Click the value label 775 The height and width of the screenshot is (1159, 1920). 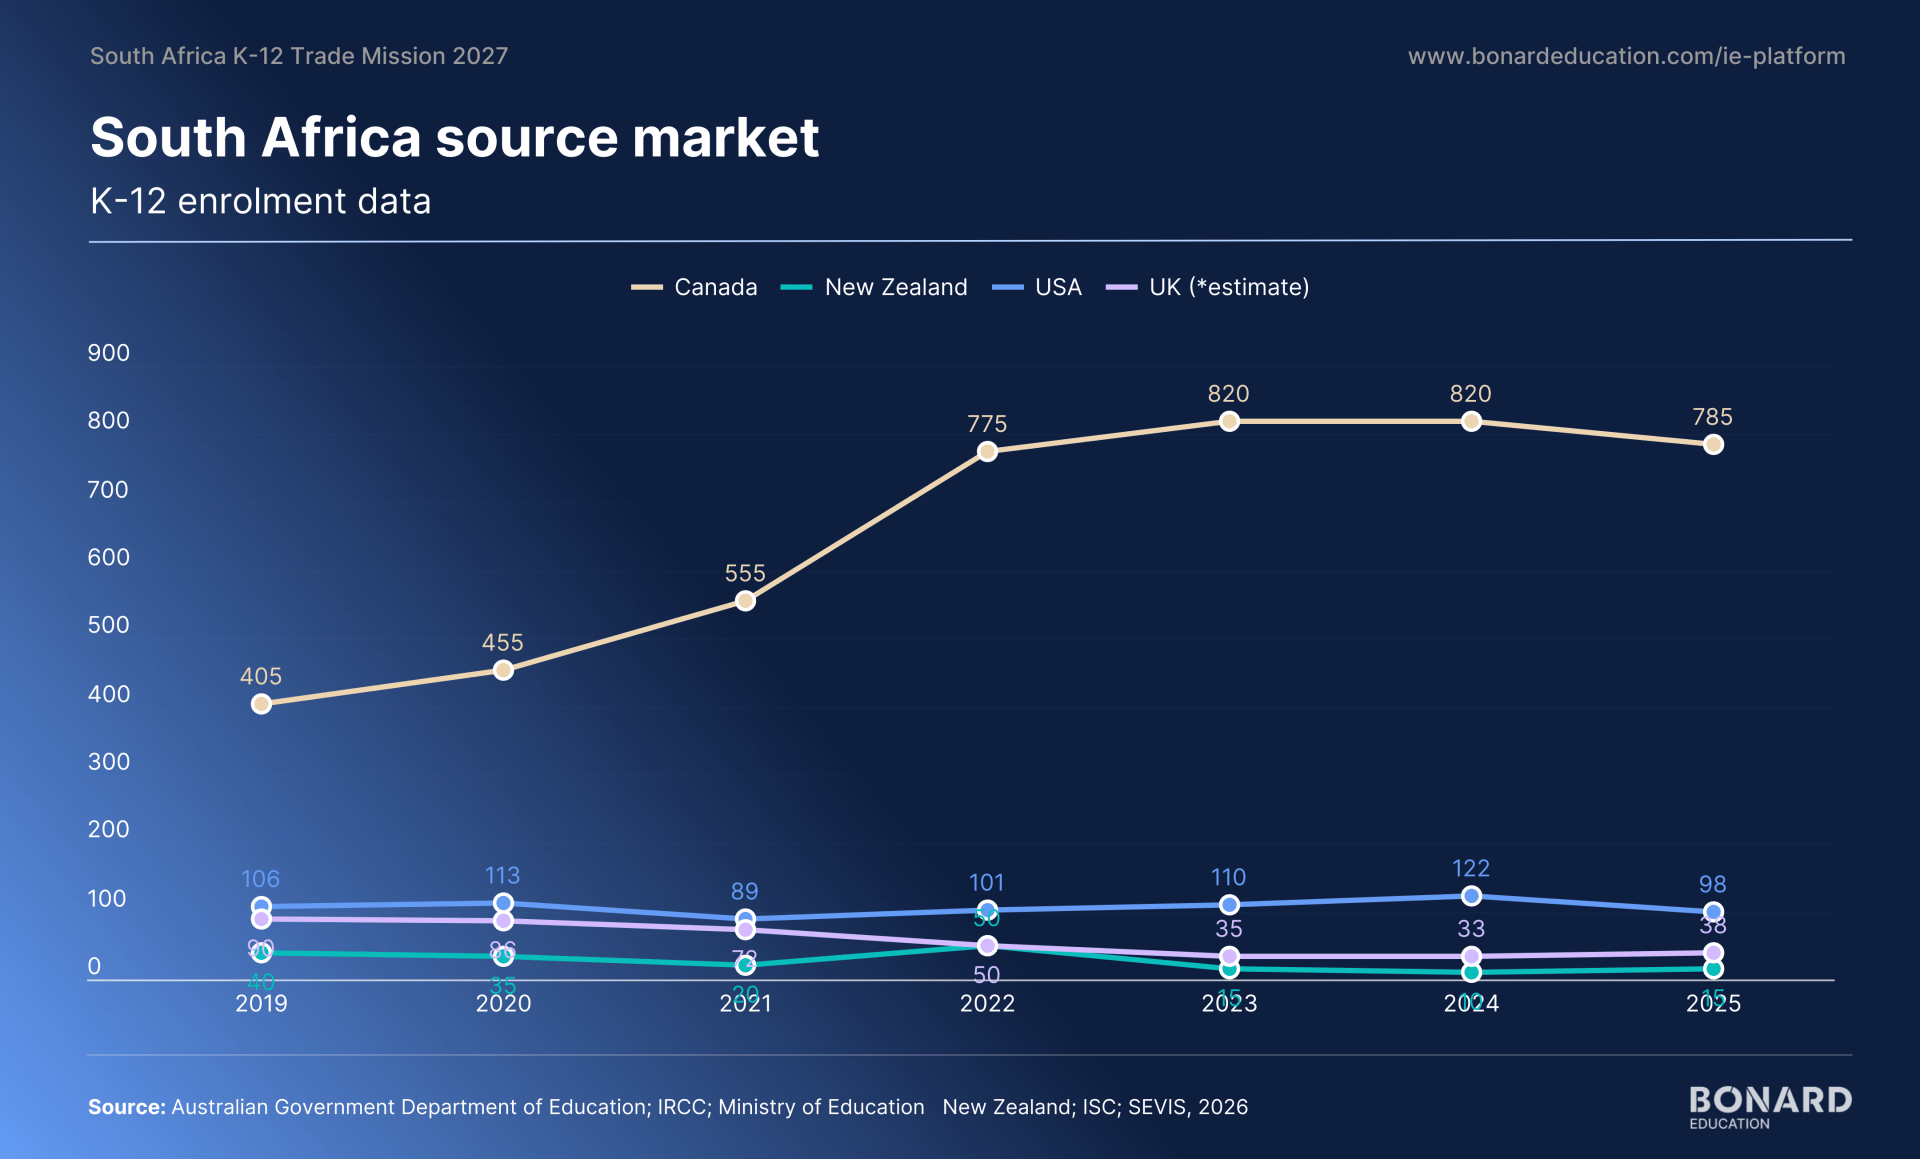tap(987, 424)
